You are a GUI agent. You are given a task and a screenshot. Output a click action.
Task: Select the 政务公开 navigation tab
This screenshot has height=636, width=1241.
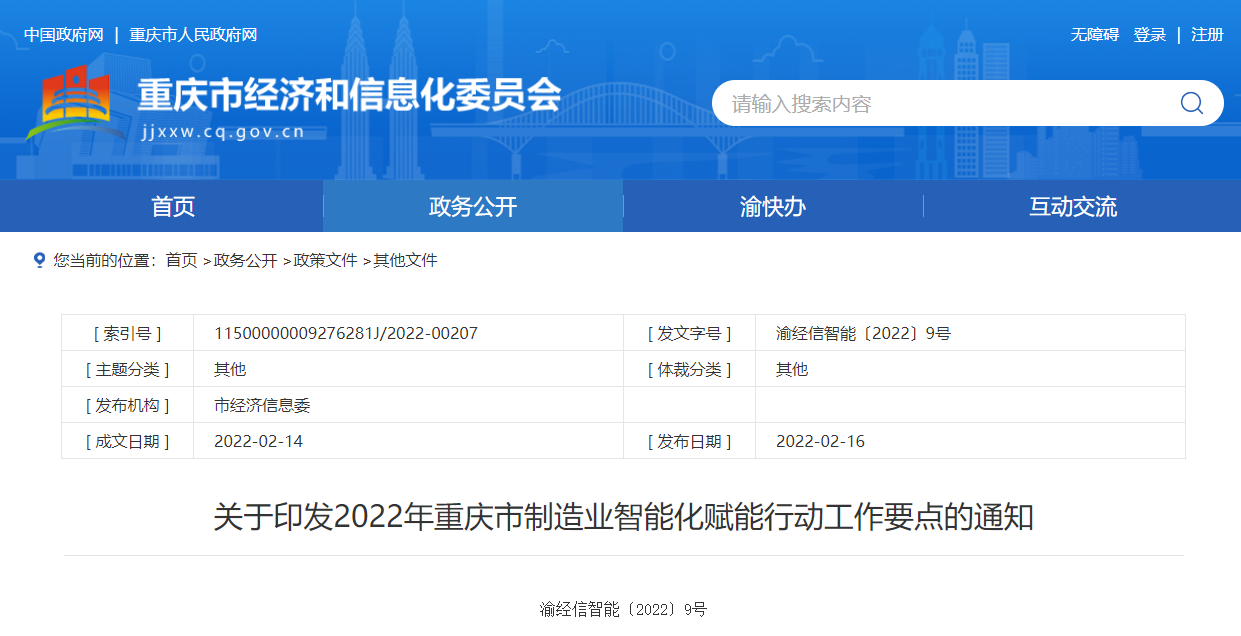click(x=473, y=207)
